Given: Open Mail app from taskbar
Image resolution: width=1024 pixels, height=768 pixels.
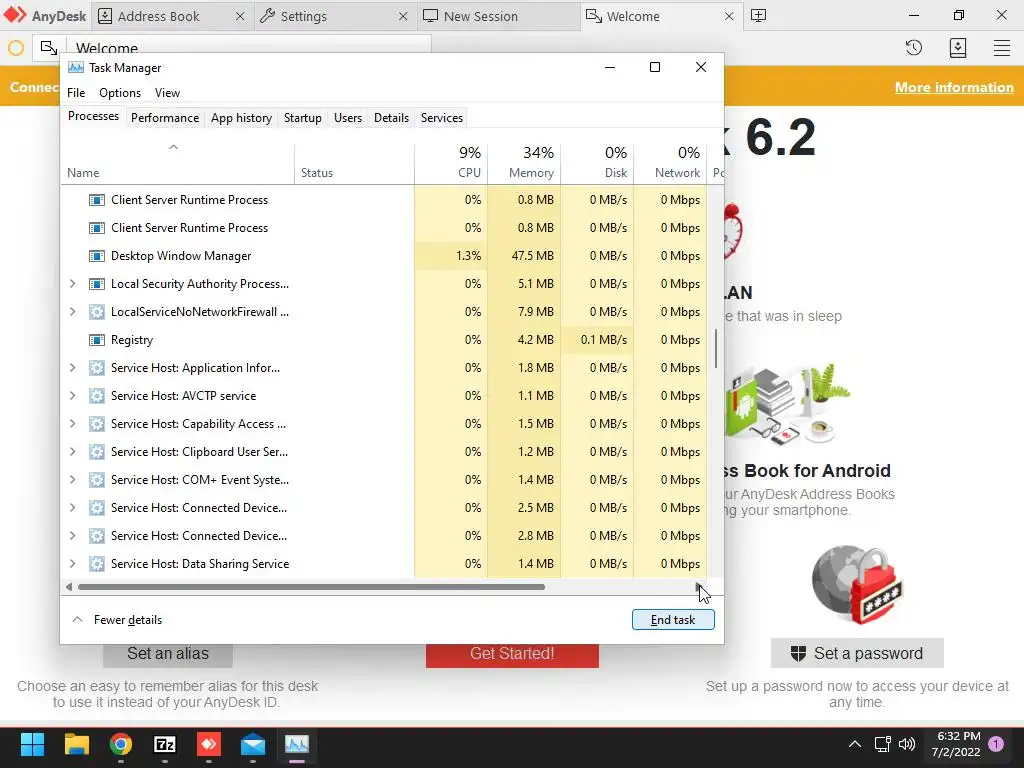Looking at the screenshot, I should click(x=253, y=744).
